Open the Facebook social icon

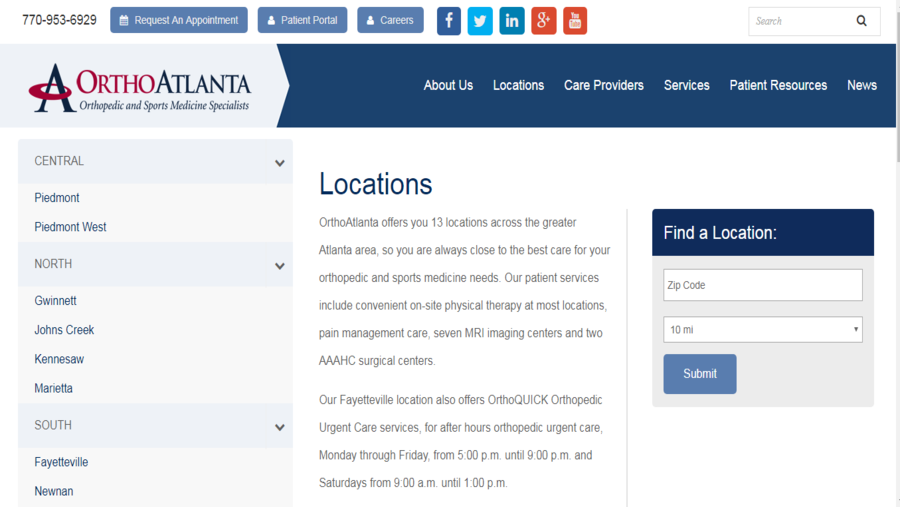[449, 21]
